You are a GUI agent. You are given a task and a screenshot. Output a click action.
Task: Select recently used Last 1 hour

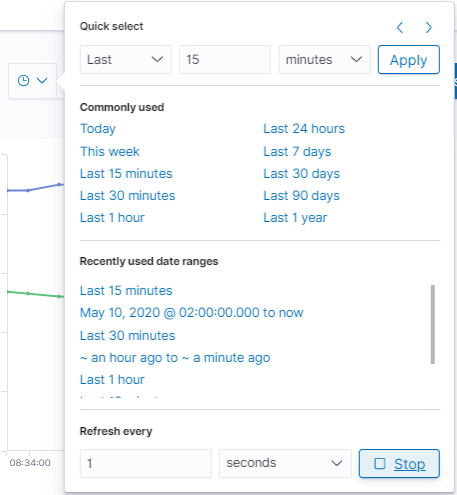tap(112, 380)
